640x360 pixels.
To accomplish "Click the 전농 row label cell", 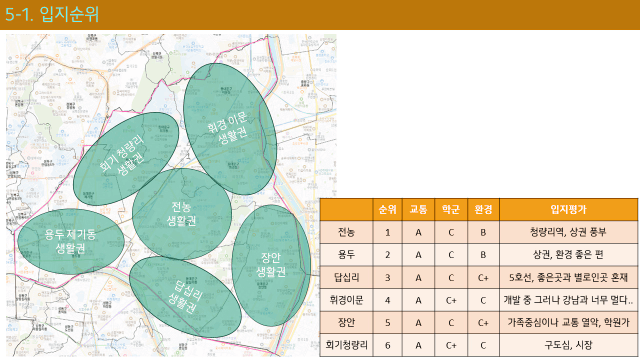I will click(346, 232).
